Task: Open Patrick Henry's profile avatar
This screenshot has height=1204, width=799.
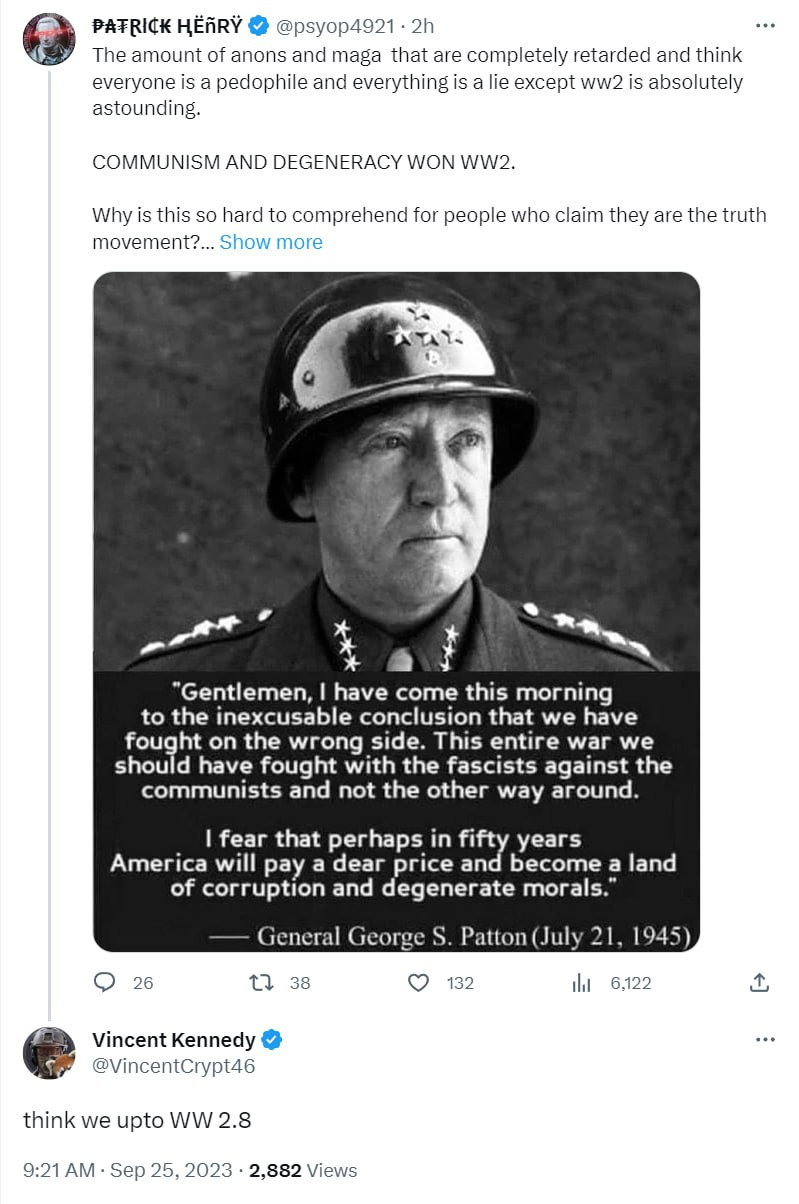Action: pyautogui.click(x=49, y=39)
